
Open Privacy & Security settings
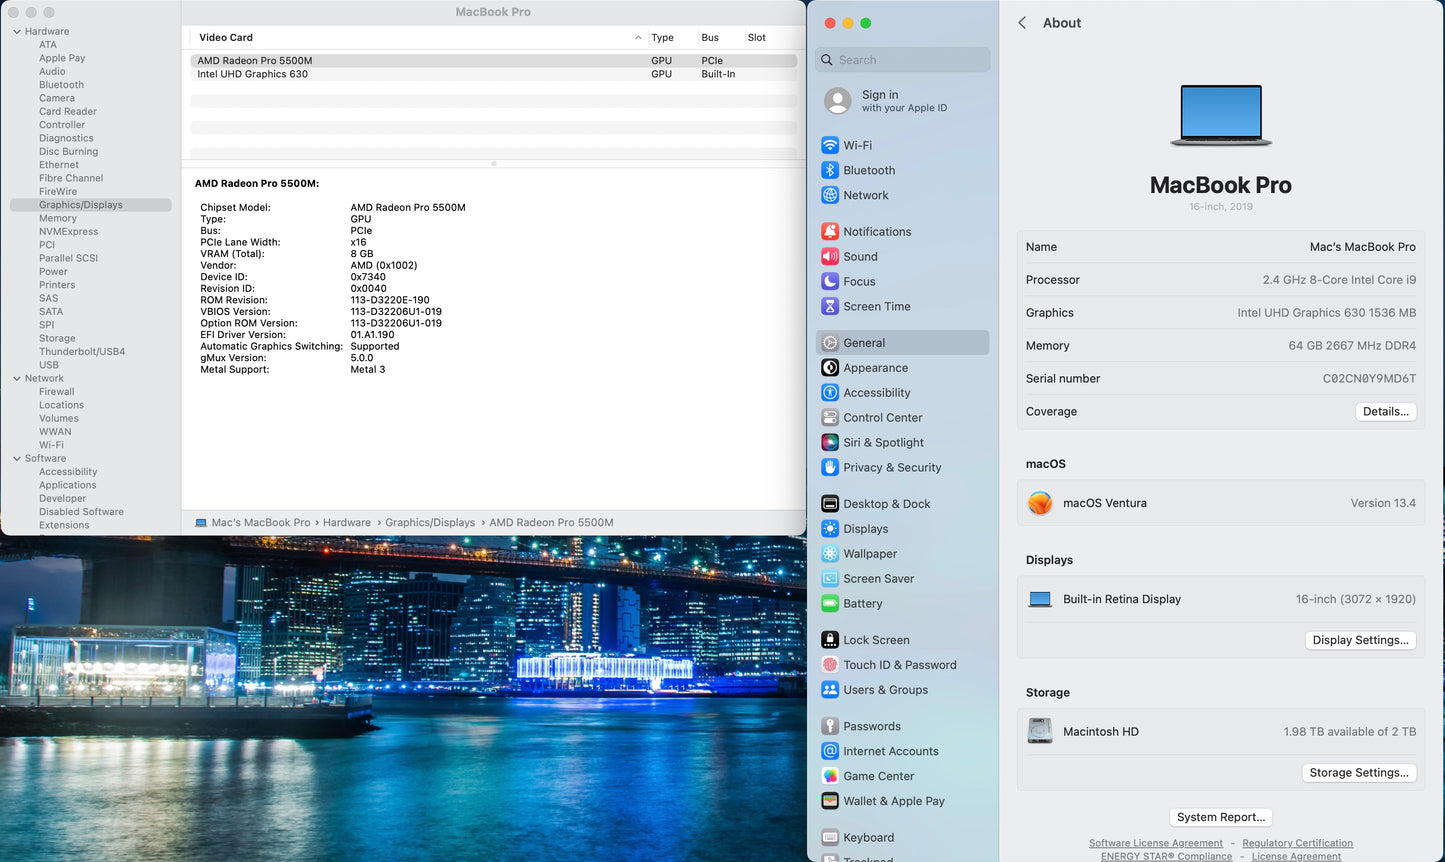tap(891, 467)
